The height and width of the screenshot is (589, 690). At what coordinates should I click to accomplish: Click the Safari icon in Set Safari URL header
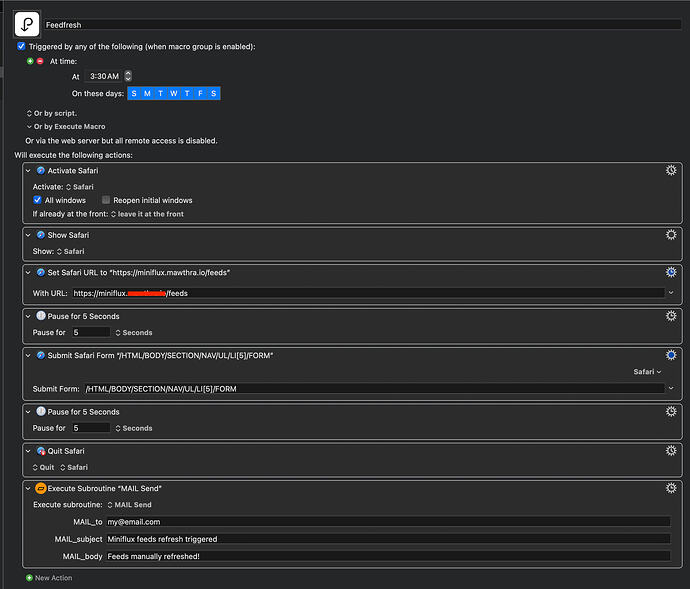(x=40, y=272)
